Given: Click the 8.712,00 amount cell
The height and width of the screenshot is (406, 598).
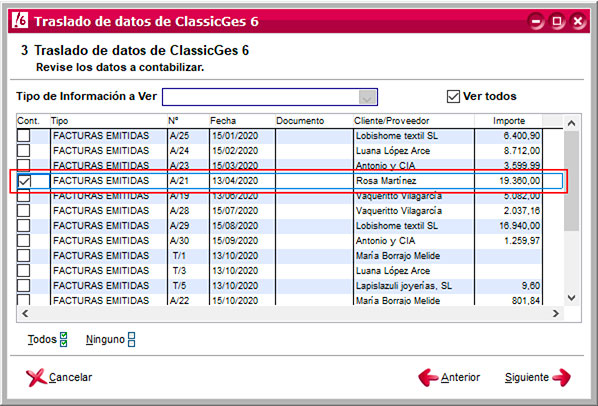Looking at the screenshot, I should tap(508, 151).
